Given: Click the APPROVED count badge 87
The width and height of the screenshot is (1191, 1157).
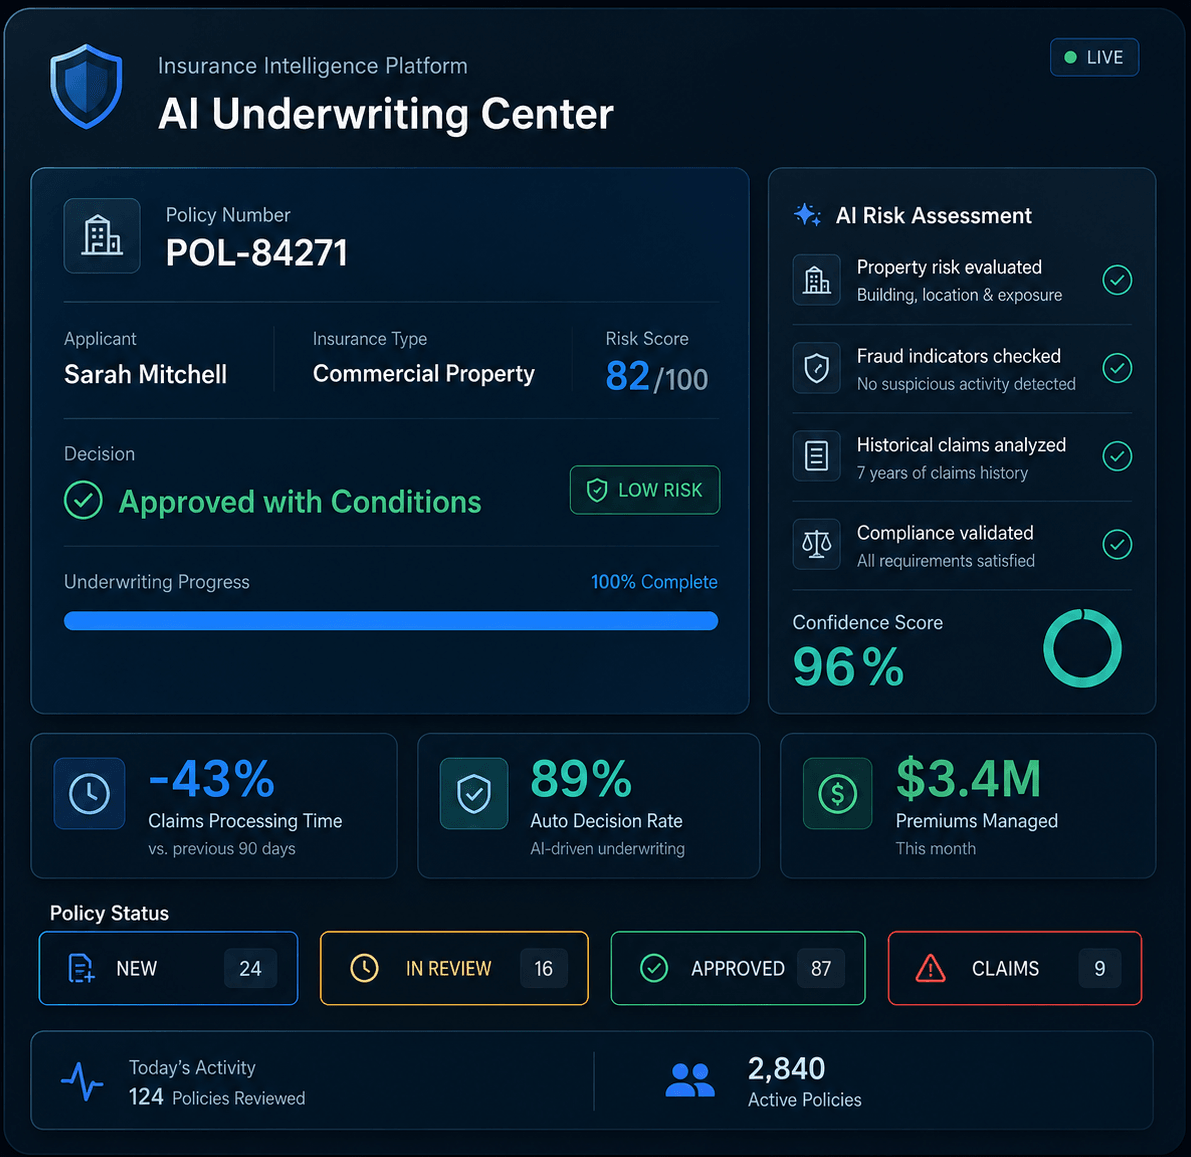Looking at the screenshot, I should tap(821, 968).
